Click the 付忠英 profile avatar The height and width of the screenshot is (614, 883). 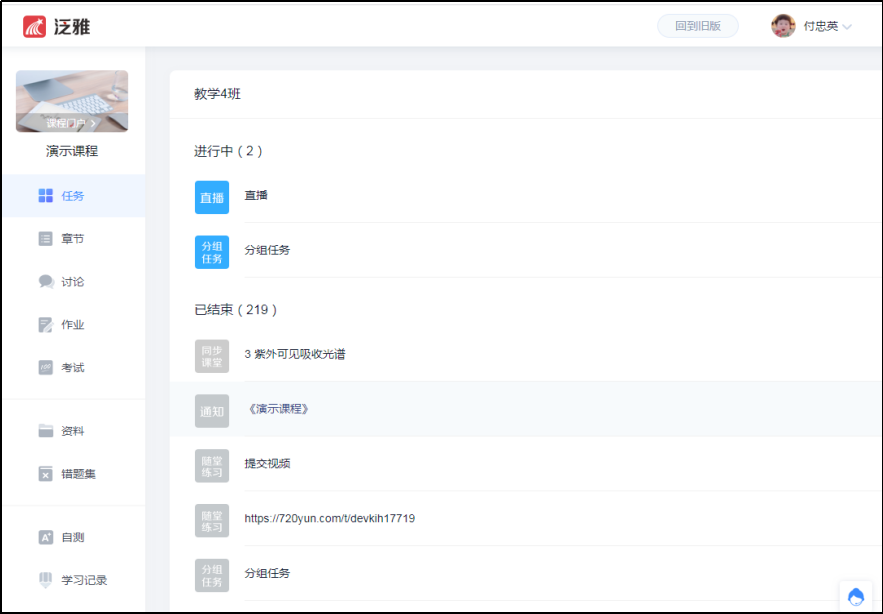783,26
